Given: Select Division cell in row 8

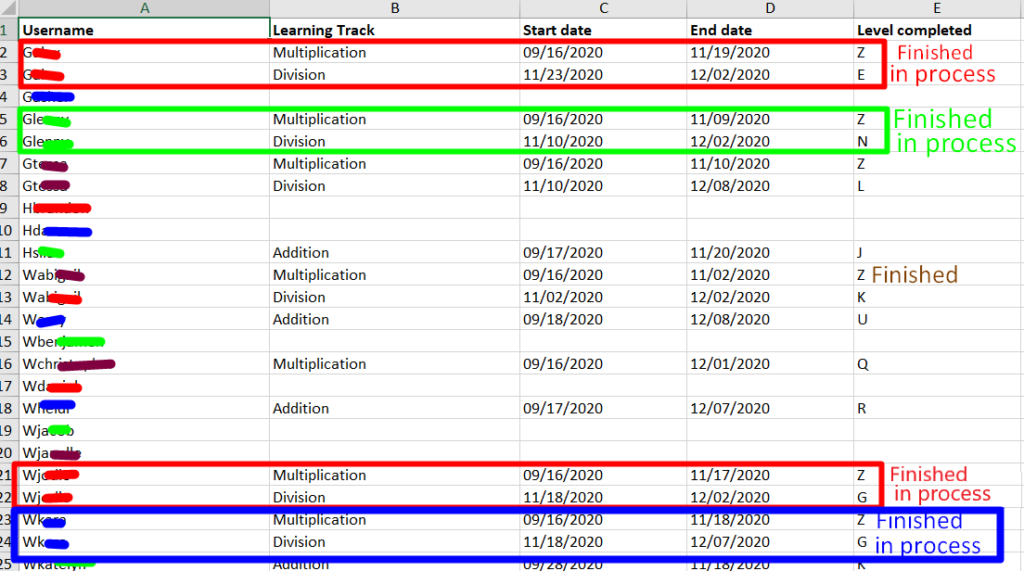Looking at the screenshot, I should (394, 186).
